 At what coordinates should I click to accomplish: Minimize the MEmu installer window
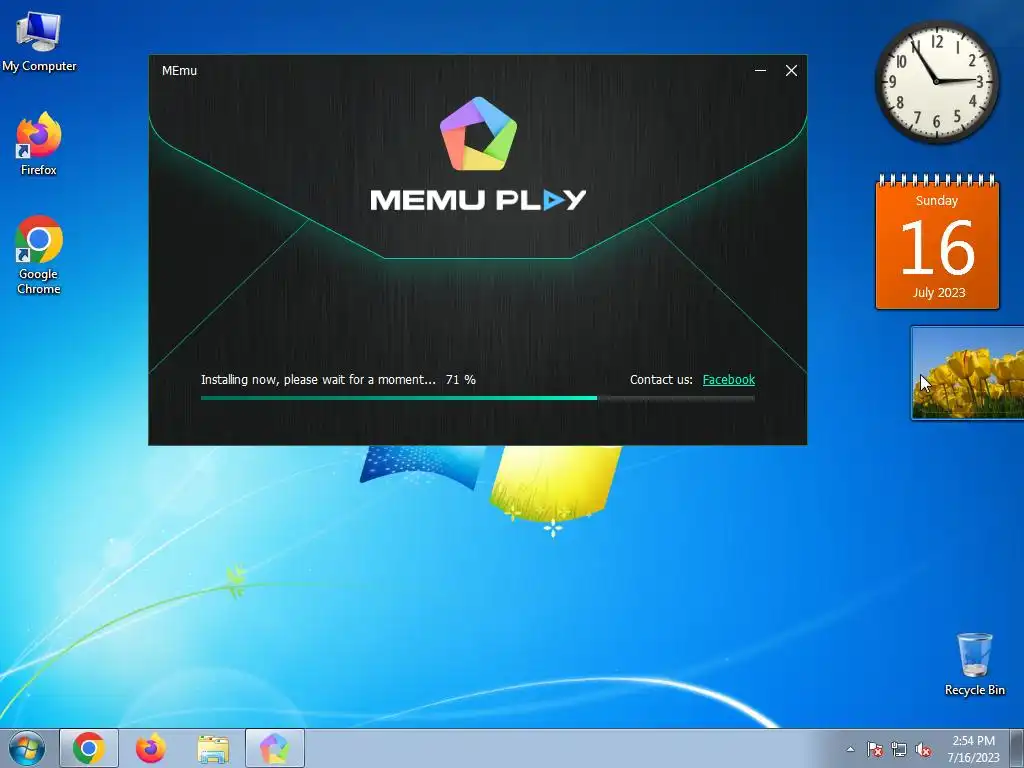point(760,71)
